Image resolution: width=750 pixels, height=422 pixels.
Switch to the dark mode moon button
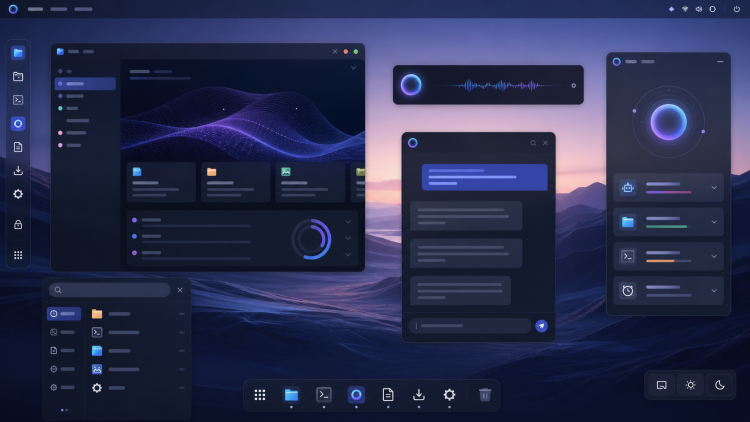tap(719, 385)
